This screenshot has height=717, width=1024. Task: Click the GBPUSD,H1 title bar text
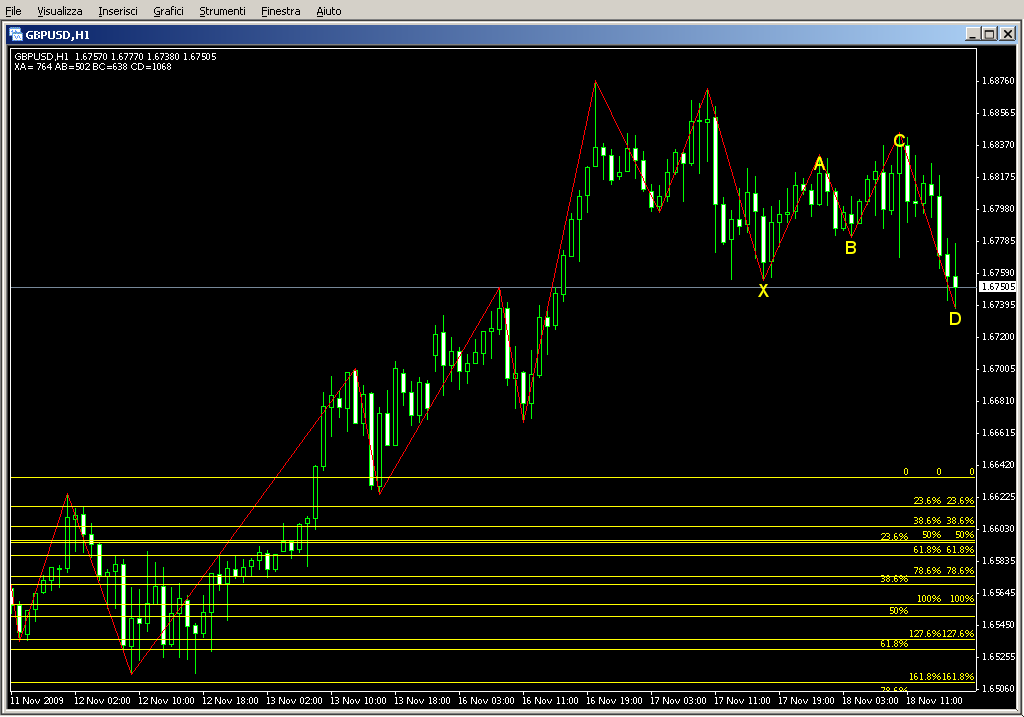point(57,35)
